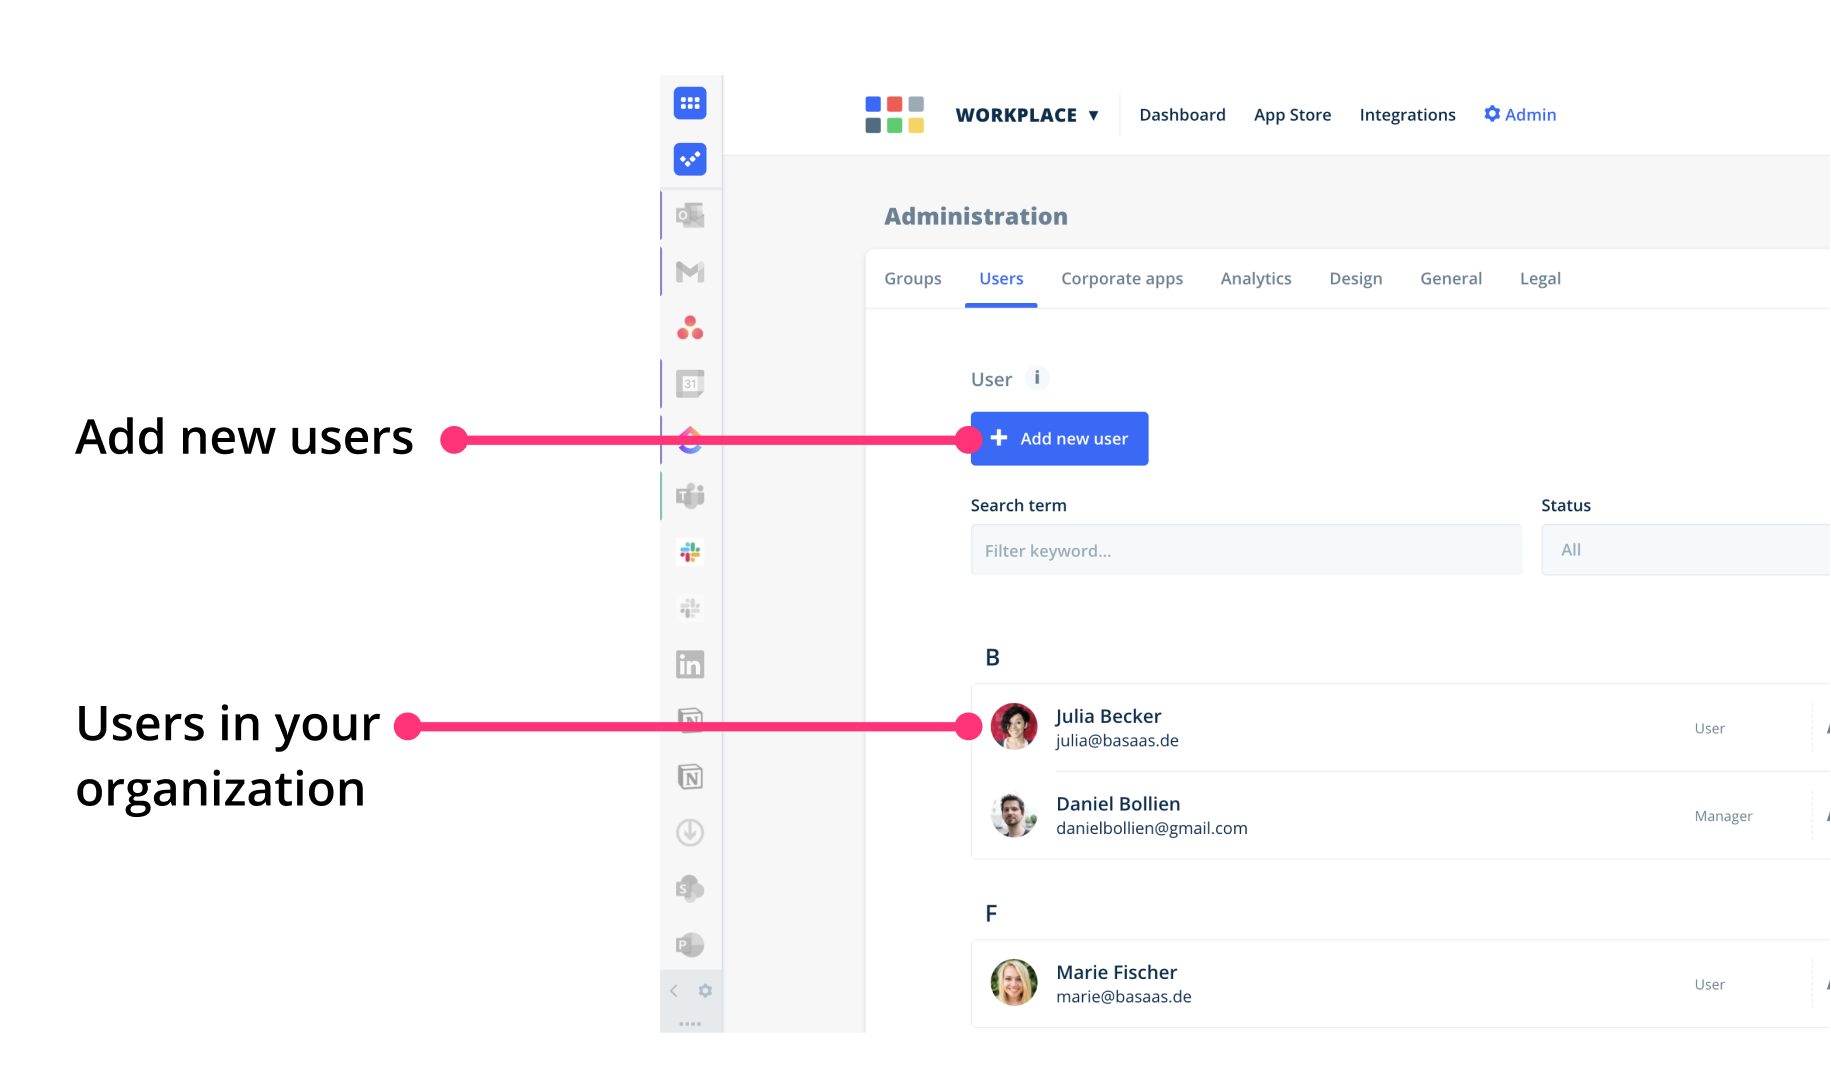
Task: Open the grayed-out Slack icon
Action: (690, 608)
